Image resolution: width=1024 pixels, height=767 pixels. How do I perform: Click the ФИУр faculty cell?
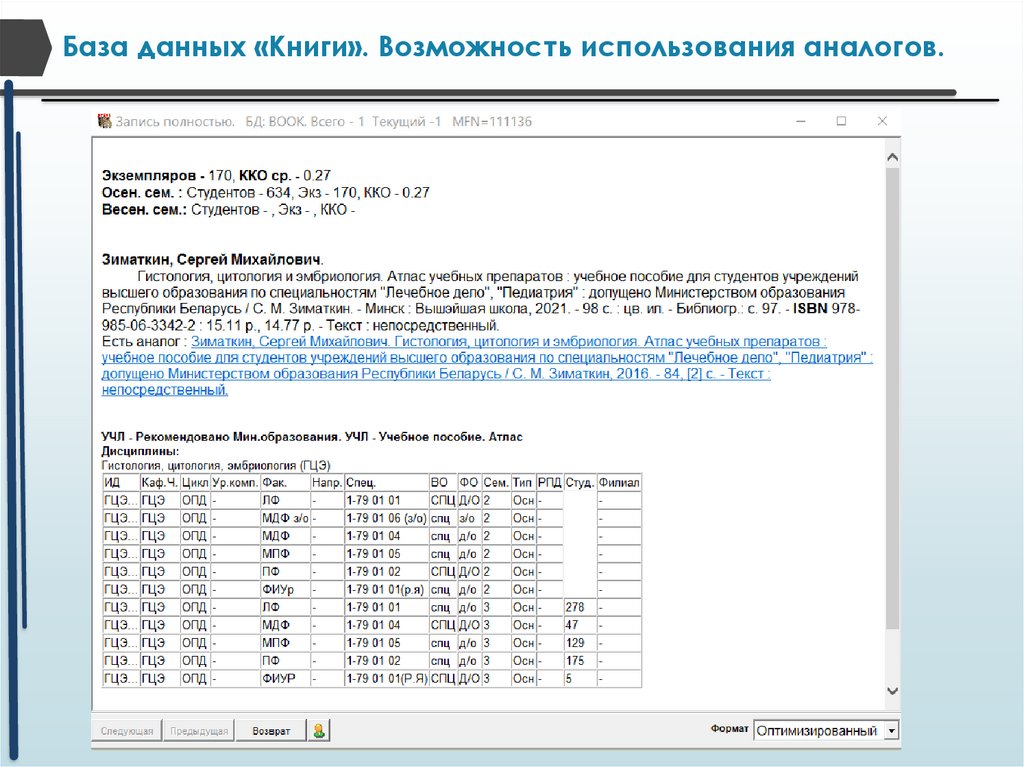tap(284, 589)
